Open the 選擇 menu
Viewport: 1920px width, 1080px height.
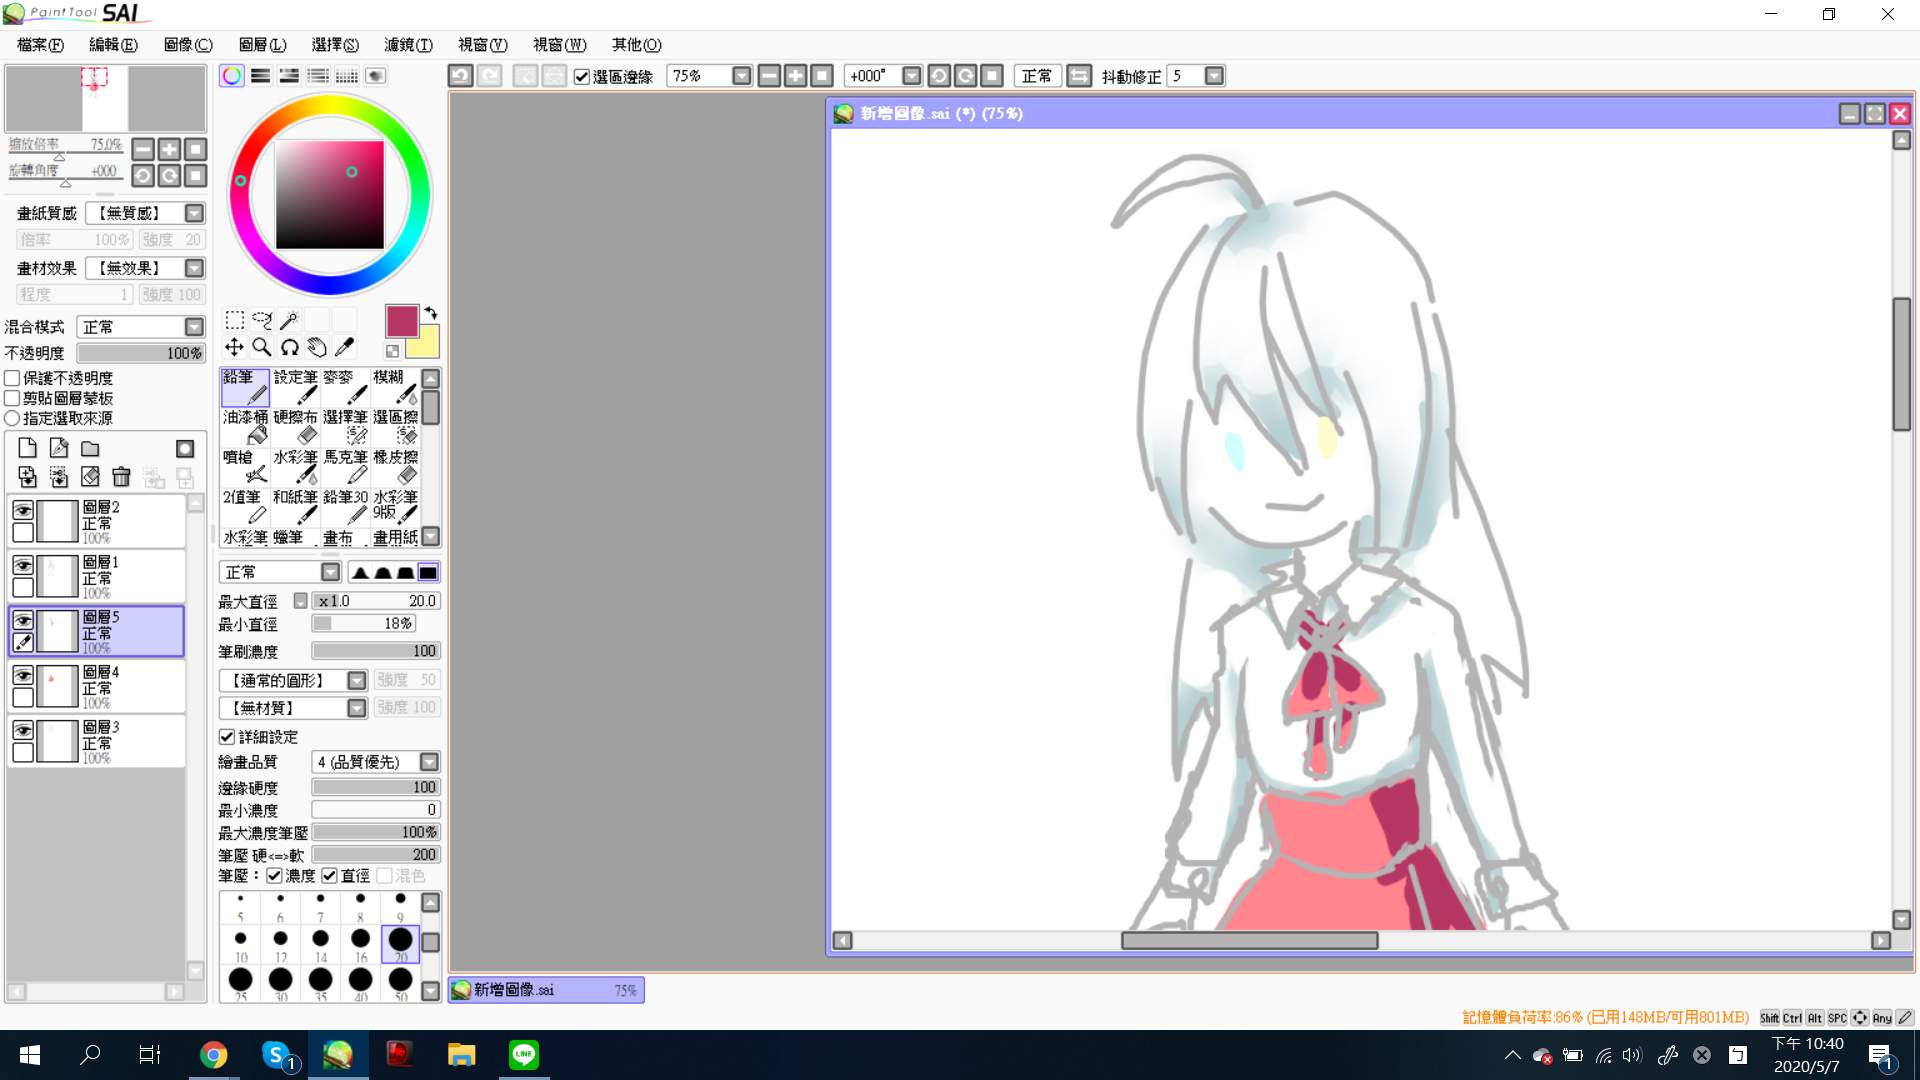pos(335,45)
